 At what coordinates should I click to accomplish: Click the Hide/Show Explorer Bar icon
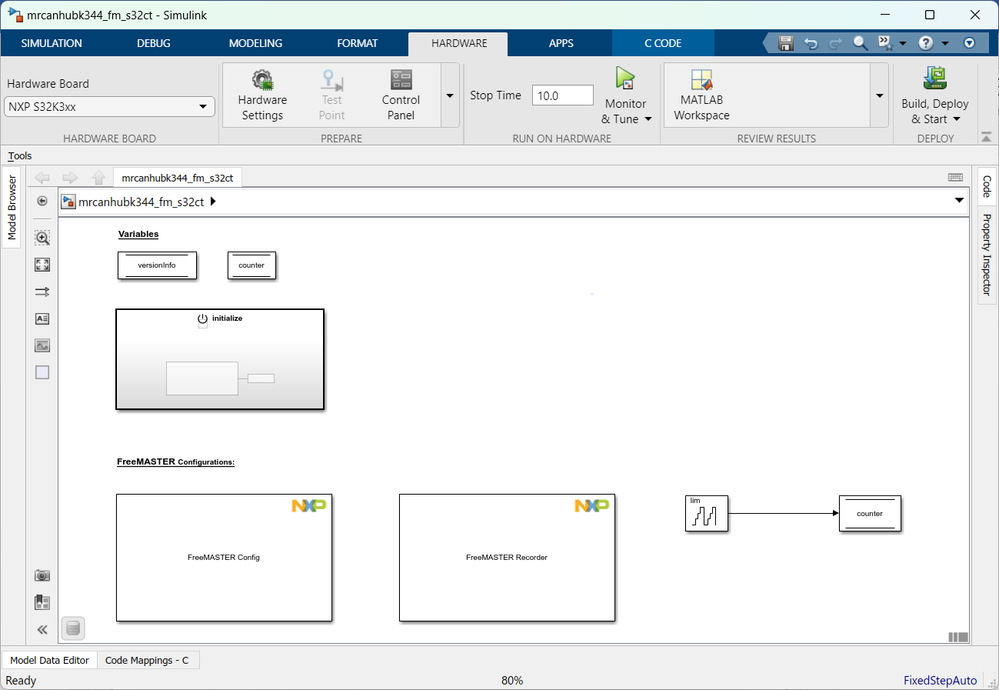click(42, 201)
